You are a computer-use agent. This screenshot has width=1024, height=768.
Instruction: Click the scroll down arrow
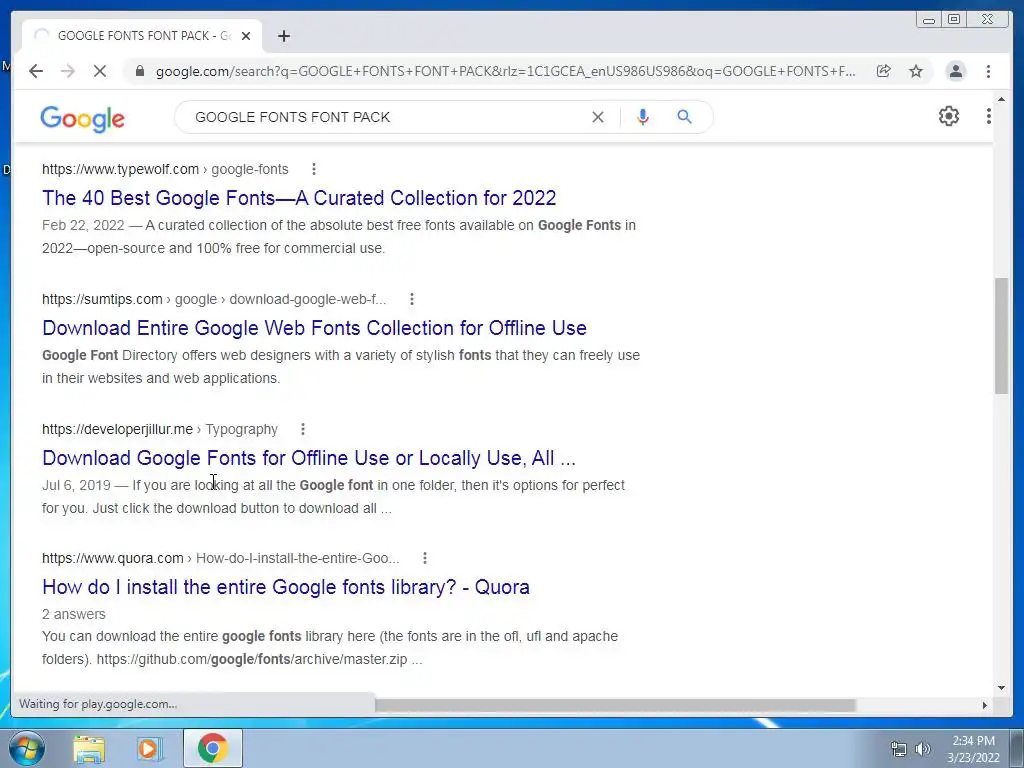click(x=1001, y=687)
